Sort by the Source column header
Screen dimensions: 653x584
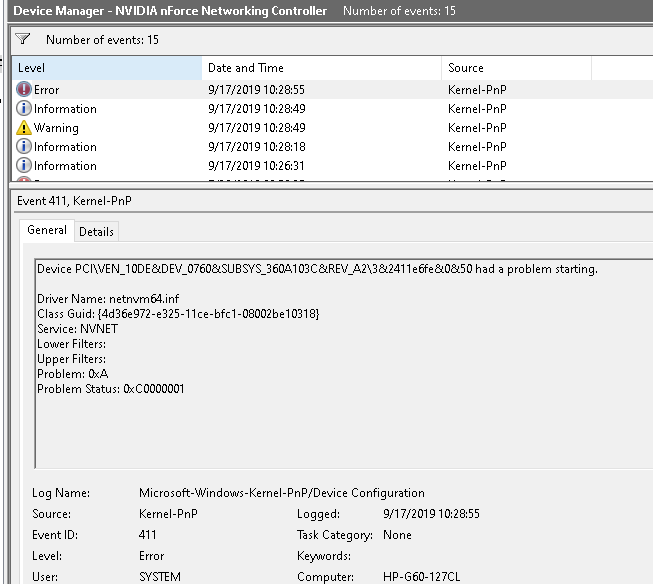(x=516, y=68)
